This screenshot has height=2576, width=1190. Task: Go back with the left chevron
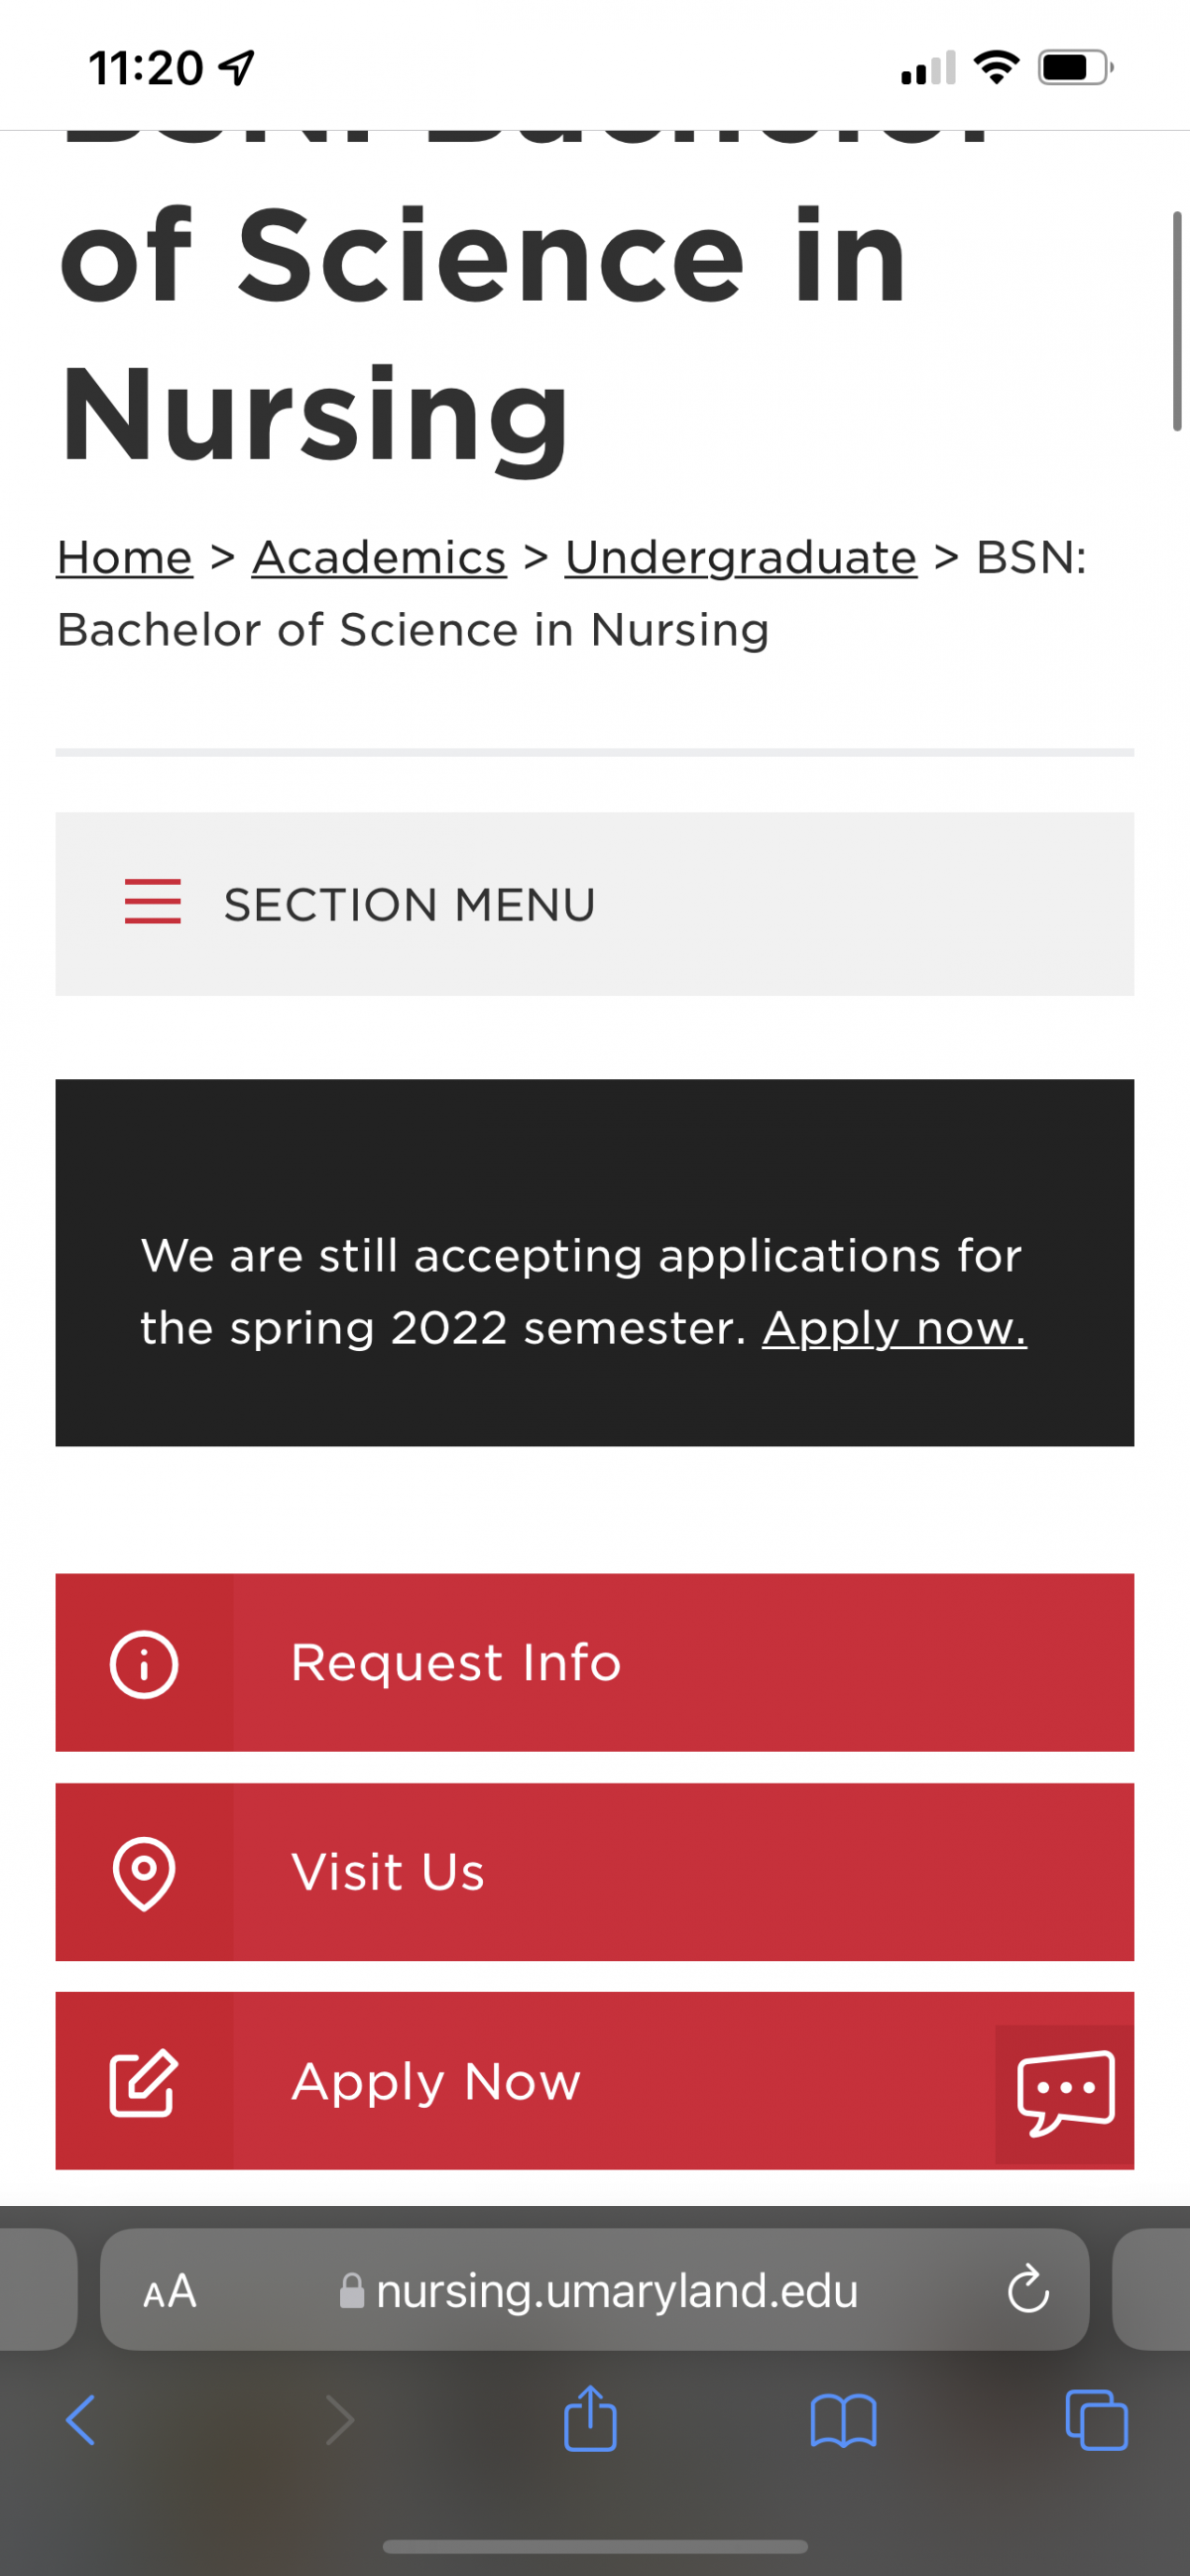(x=80, y=2420)
